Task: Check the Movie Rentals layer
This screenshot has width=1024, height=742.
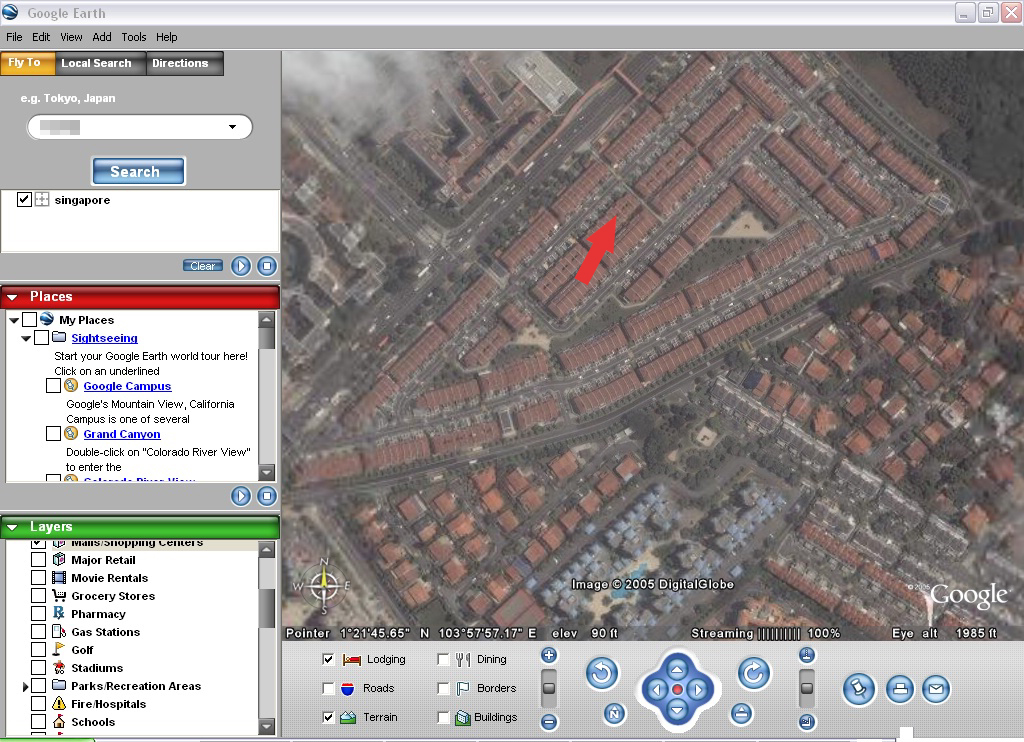Action: tap(39, 578)
